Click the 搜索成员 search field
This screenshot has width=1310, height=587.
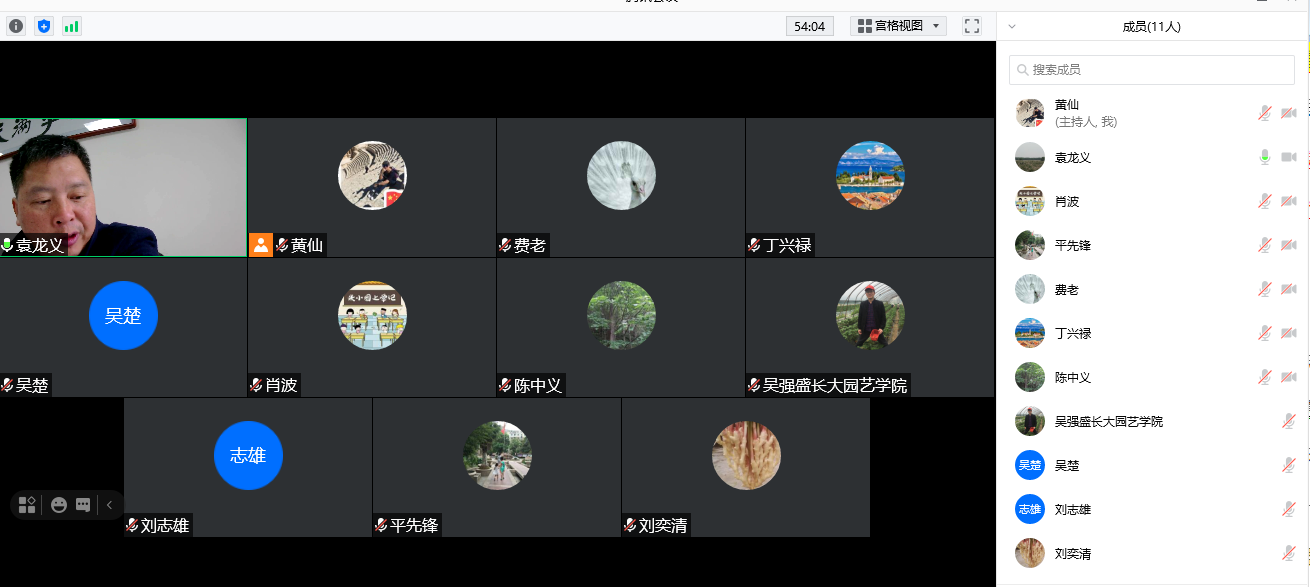(1152, 70)
